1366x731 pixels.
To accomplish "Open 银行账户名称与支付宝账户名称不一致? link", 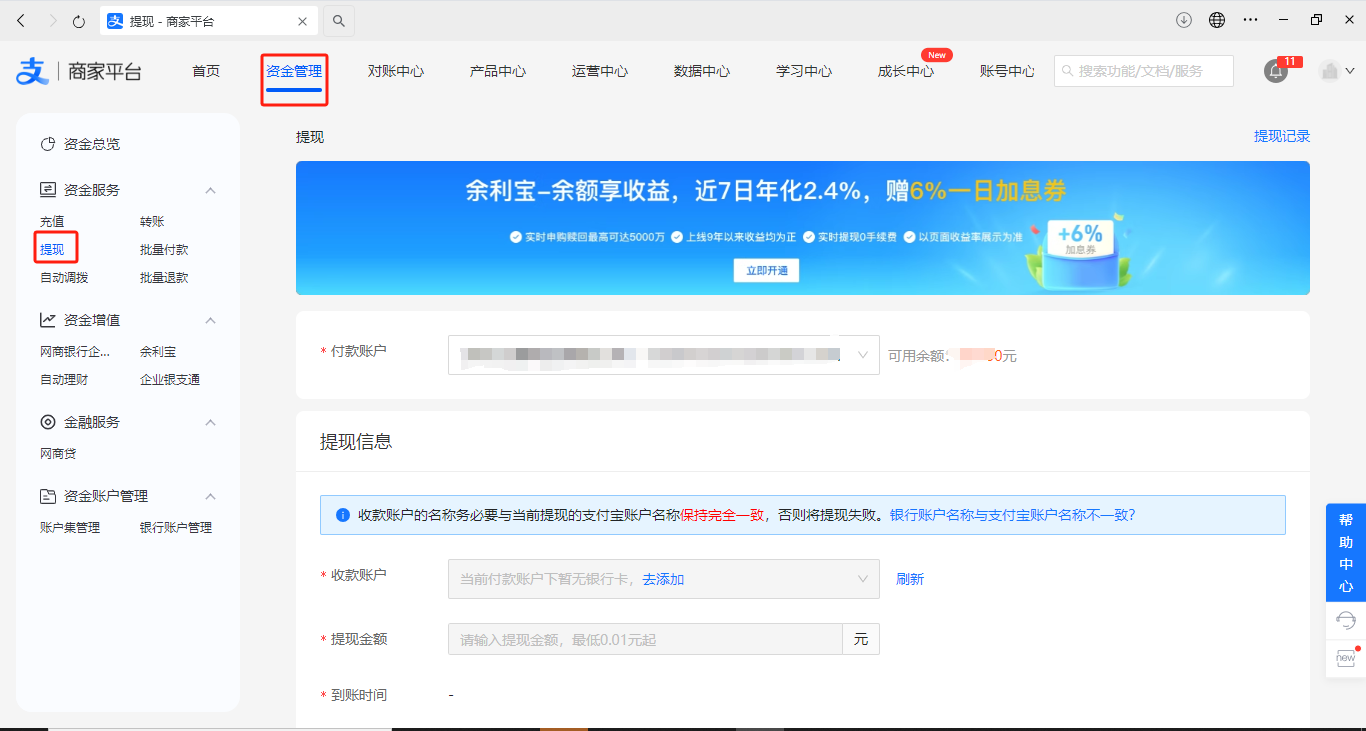I will (x=1012, y=515).
